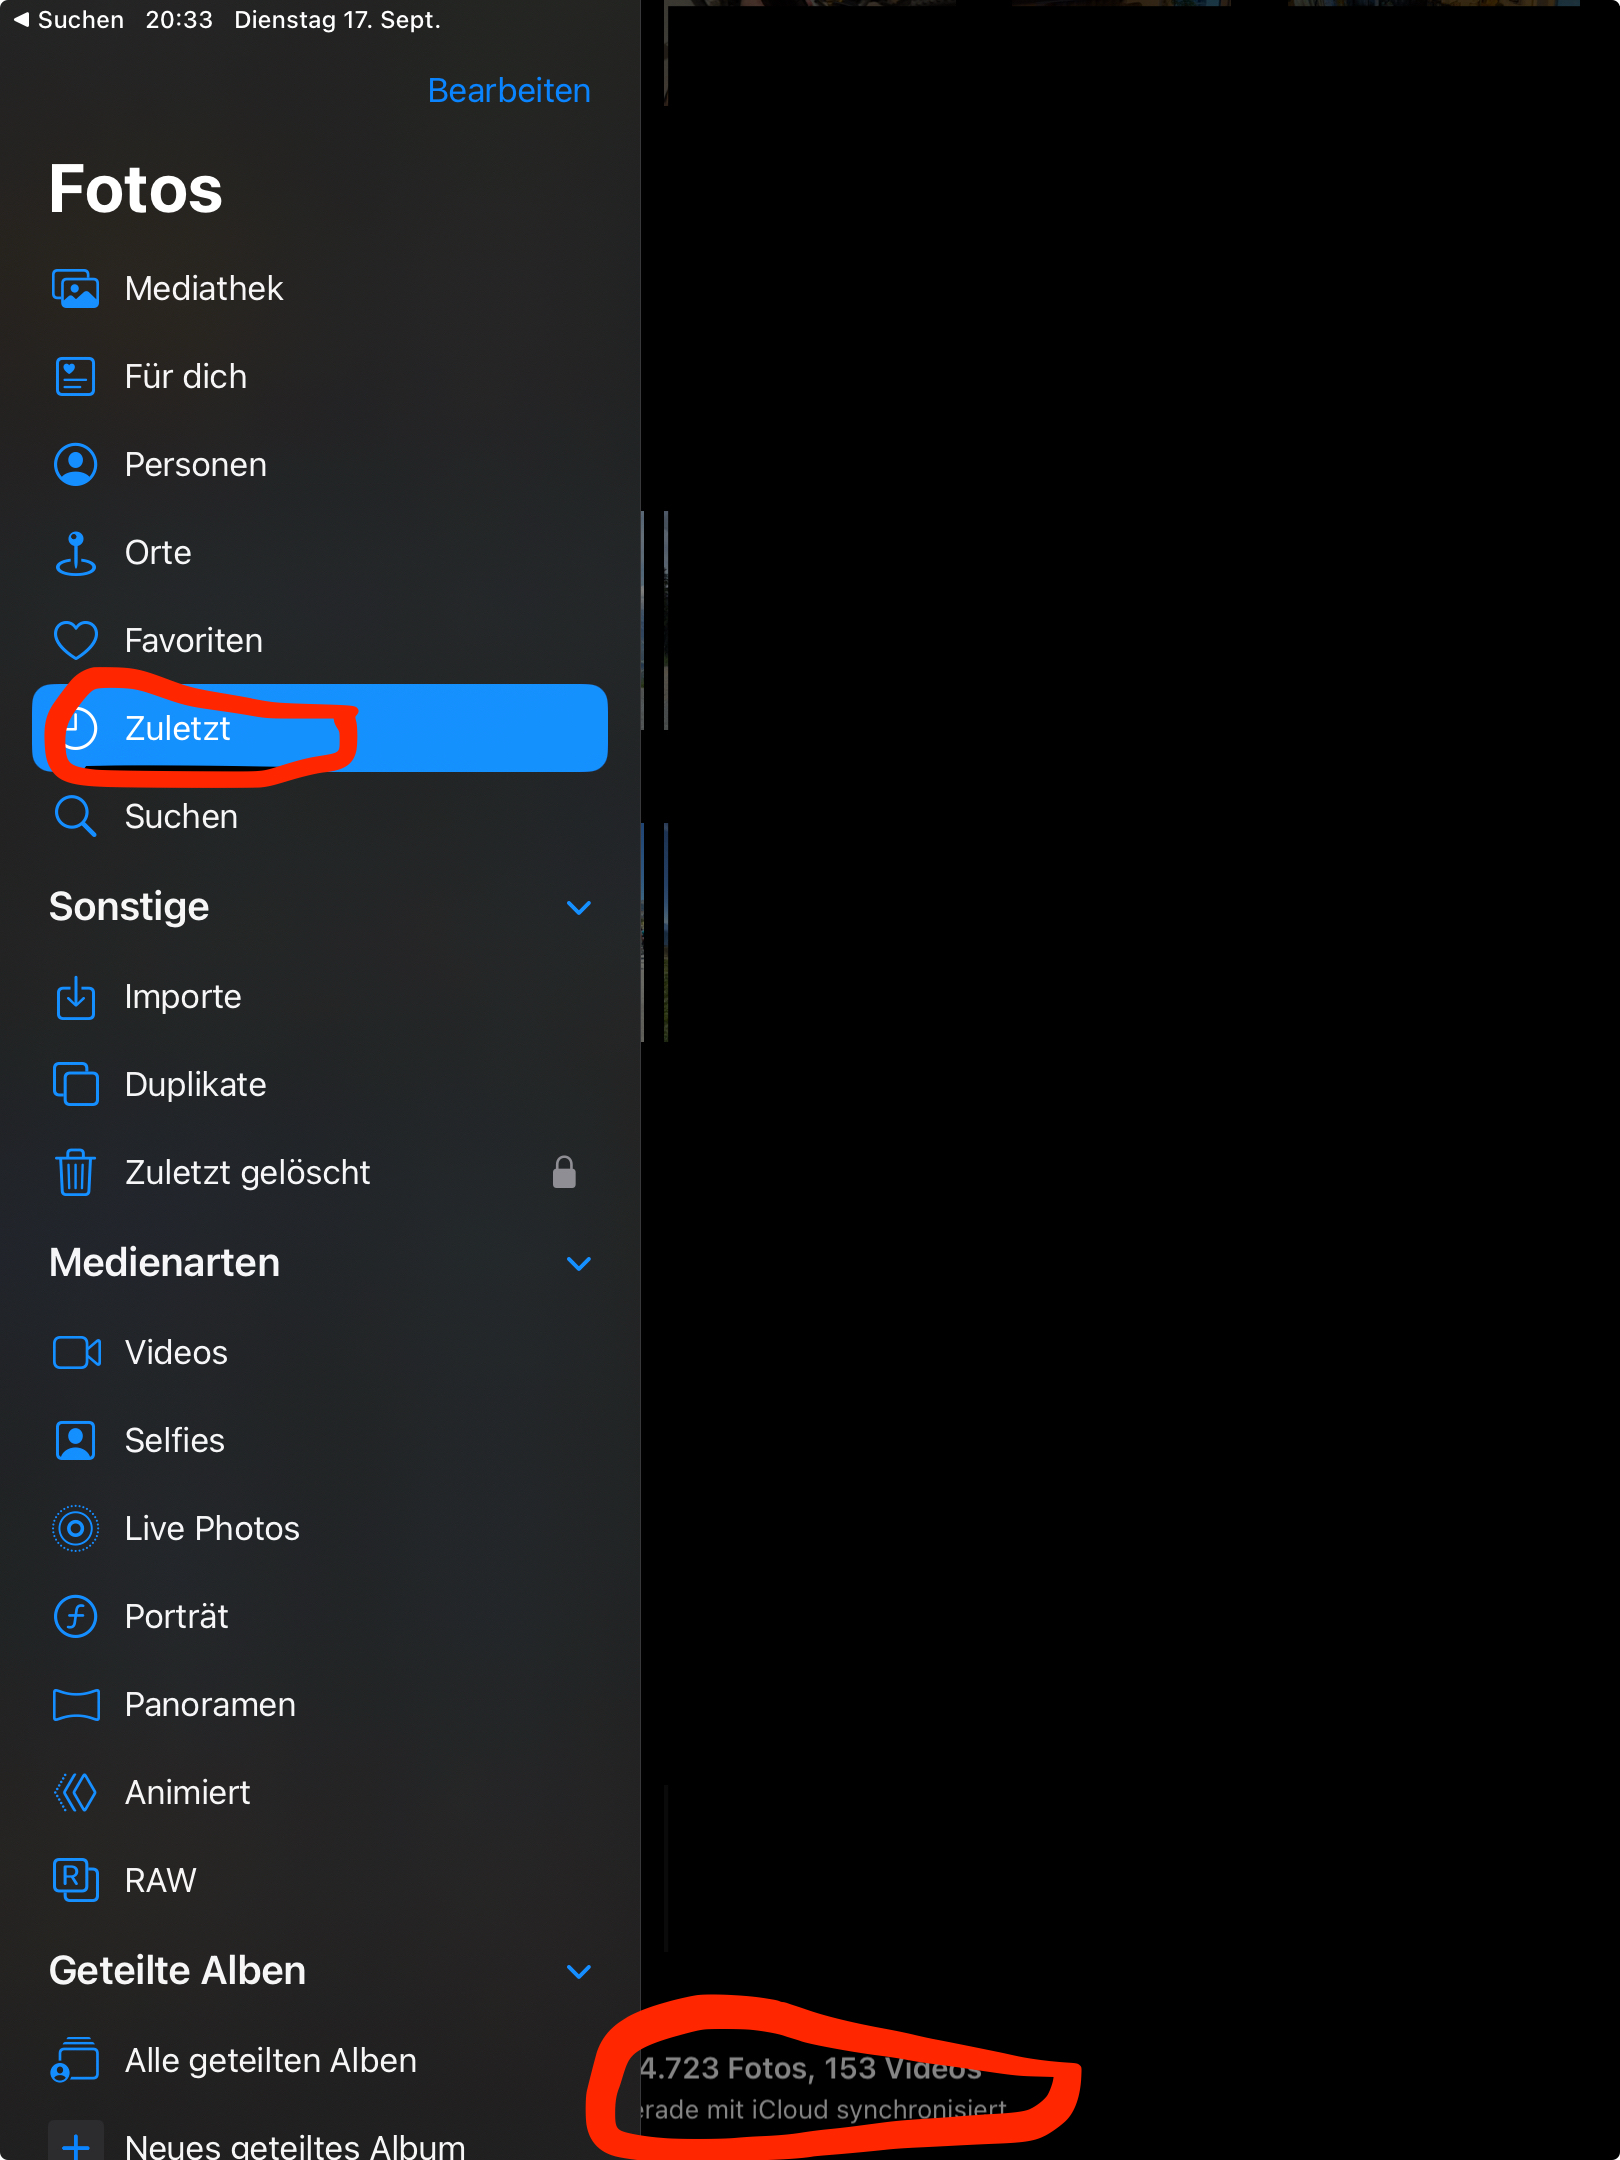The width and height of the screenshot is (1620, 2160).
Task: Select the Favoriten heart icon
Action: (x=76, y=641)
